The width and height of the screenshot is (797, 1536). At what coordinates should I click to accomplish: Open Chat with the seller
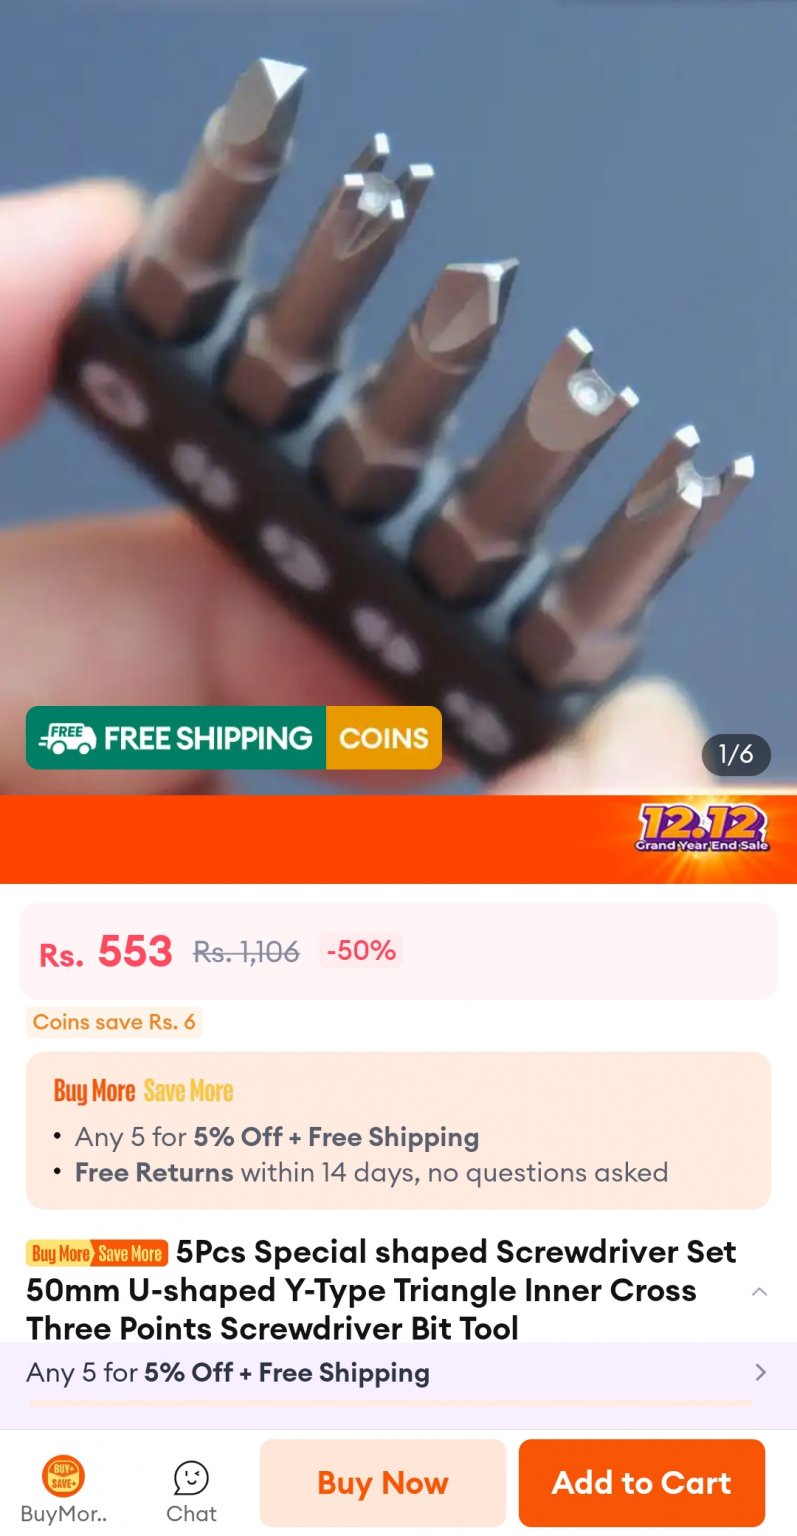coord(191,1491)
